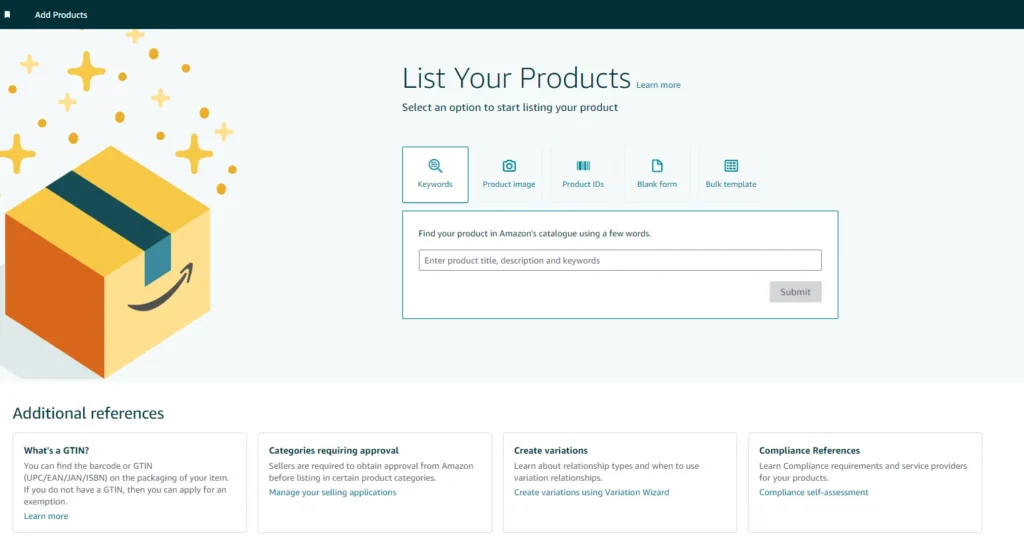Focus the product title and keywords field
1024x554 pixels.
click(x=620, y=260)
